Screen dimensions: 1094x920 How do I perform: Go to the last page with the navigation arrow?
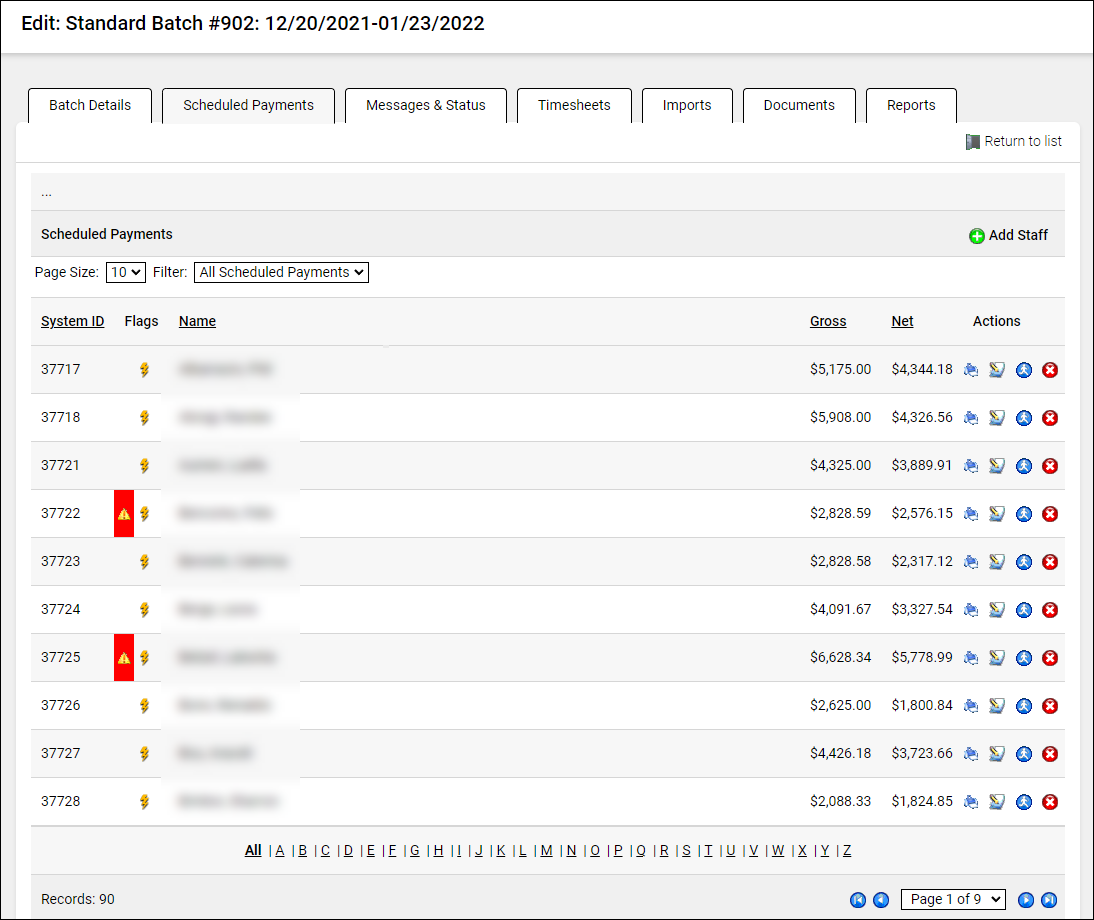(1047, 899)
